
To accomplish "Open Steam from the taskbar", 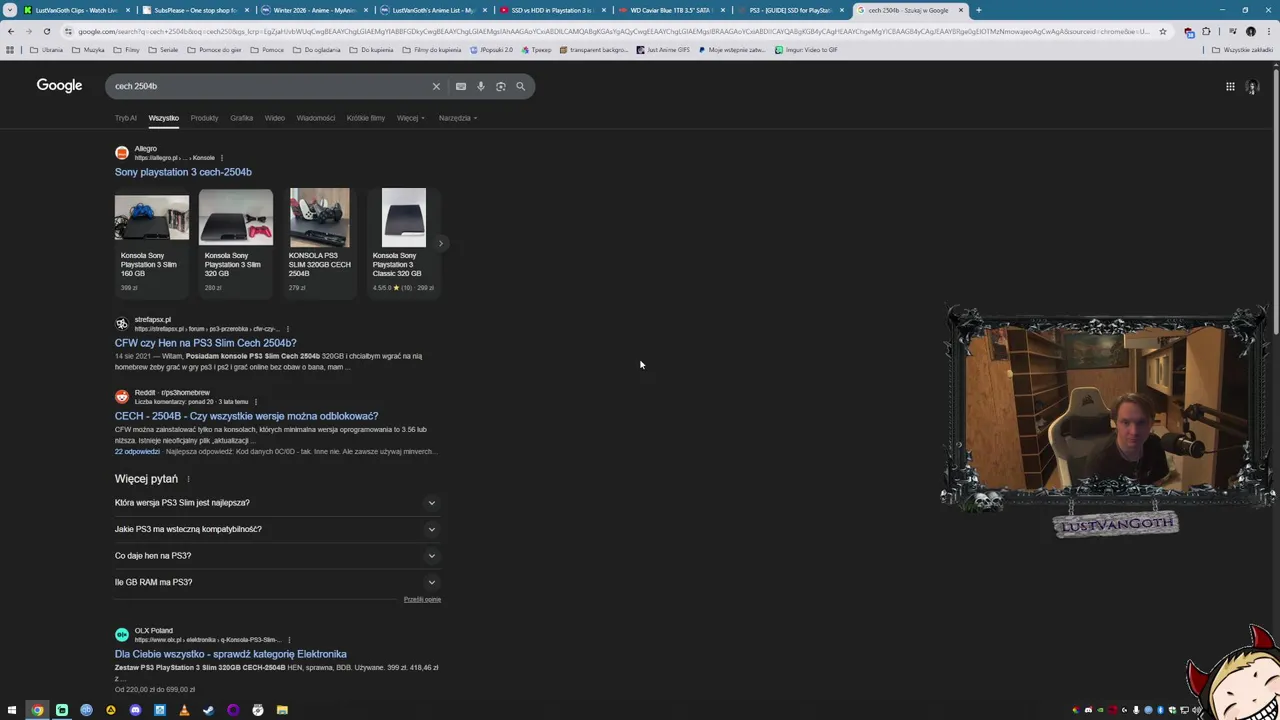I will pyautogui.click(x=208, y=710).
